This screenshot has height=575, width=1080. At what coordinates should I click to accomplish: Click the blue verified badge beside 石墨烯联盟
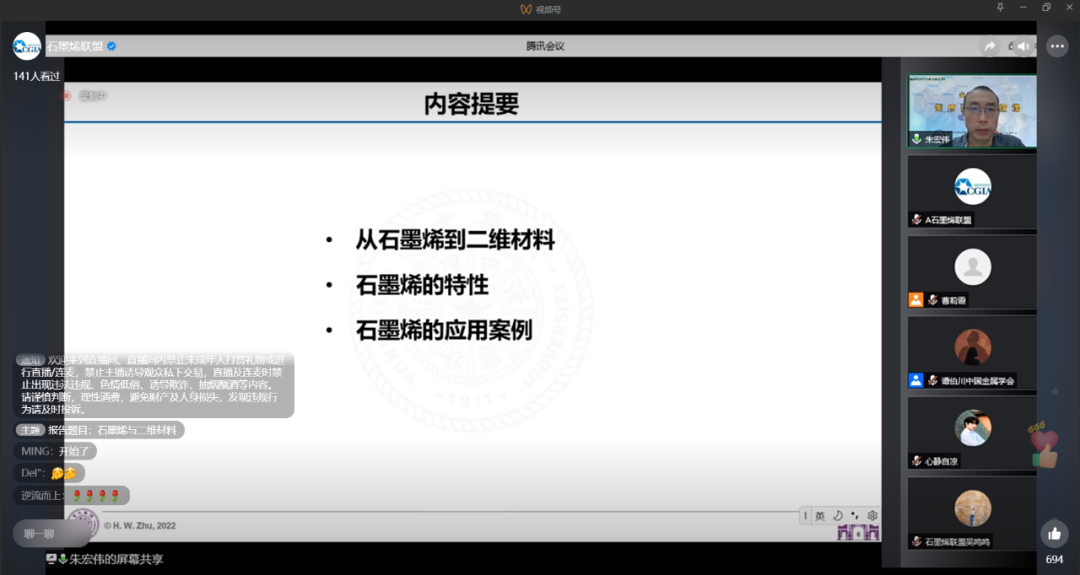112,46
